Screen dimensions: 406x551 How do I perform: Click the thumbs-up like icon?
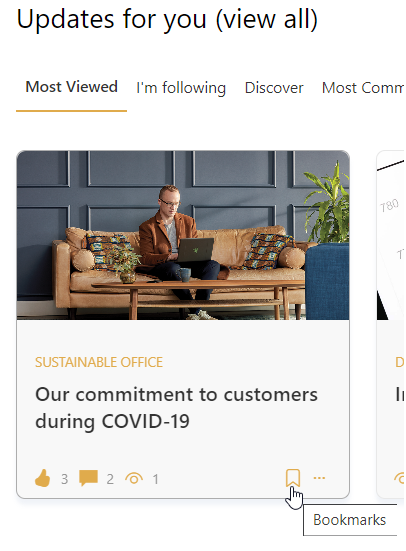coord(43,478)
